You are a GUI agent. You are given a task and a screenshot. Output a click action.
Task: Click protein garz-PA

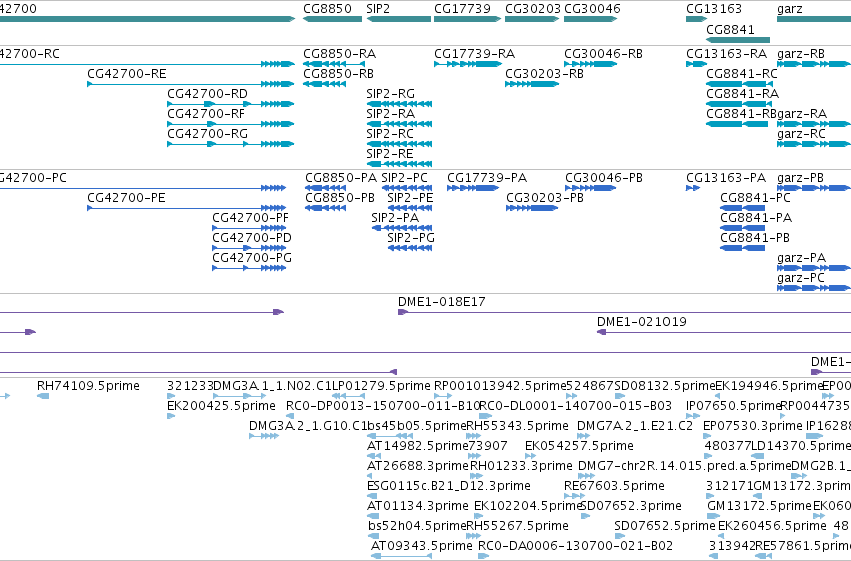(814, 269)
